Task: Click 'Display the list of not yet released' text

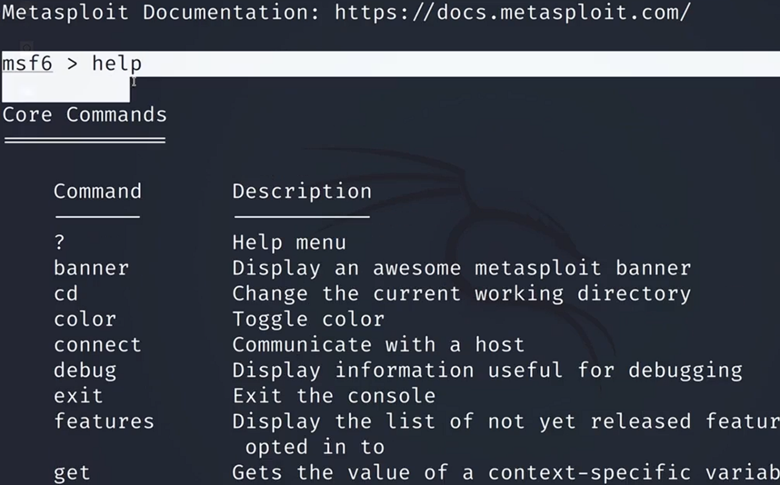Action: 462,422
